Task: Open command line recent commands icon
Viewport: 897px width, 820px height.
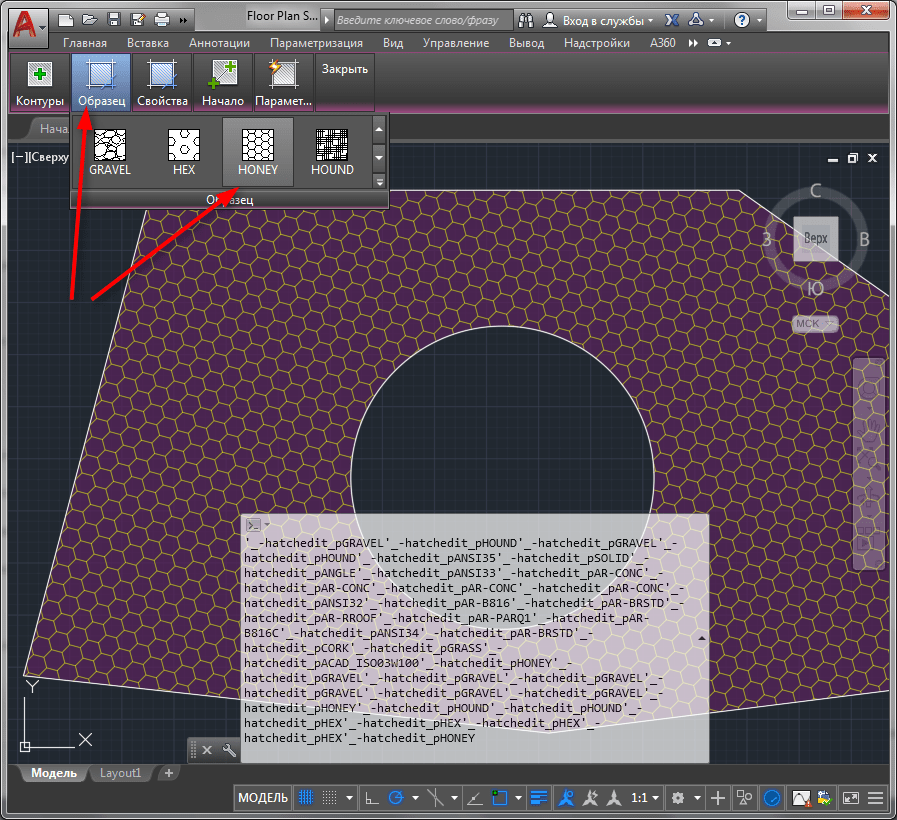Action: [255, 524]
